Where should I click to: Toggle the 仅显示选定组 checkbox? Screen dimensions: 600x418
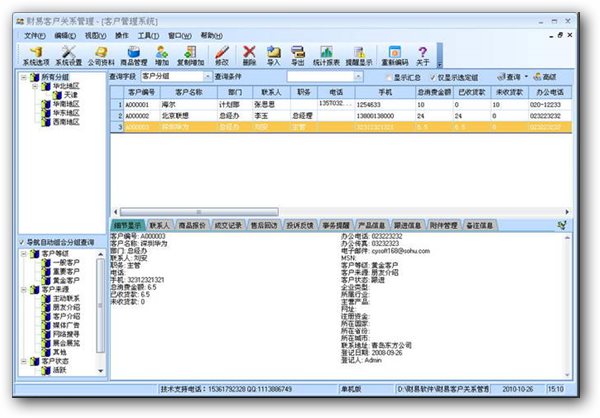coord(433,78)
